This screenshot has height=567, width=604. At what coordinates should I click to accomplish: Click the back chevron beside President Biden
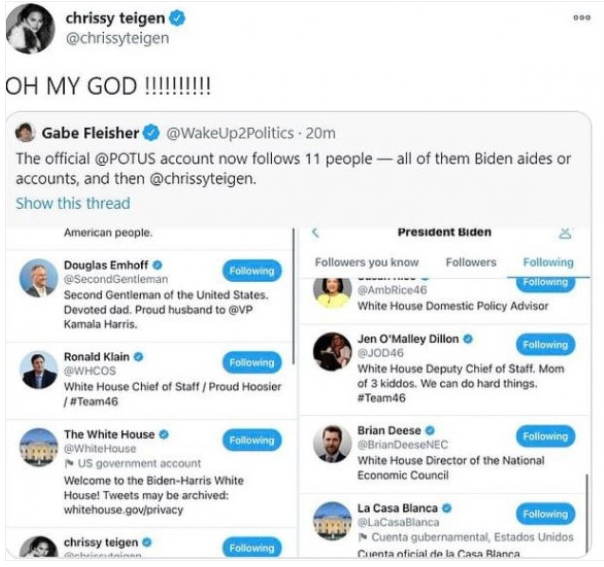pos(317,232)
